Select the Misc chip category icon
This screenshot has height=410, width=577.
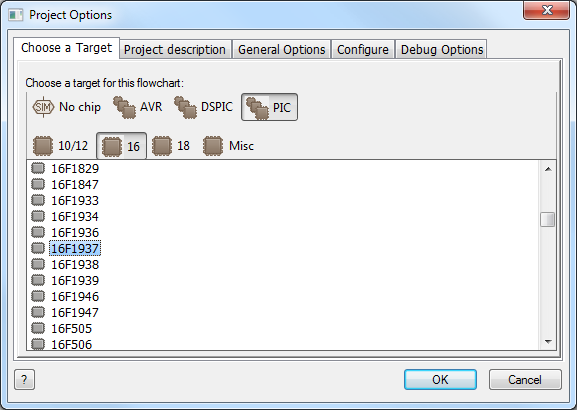[213, 146]
